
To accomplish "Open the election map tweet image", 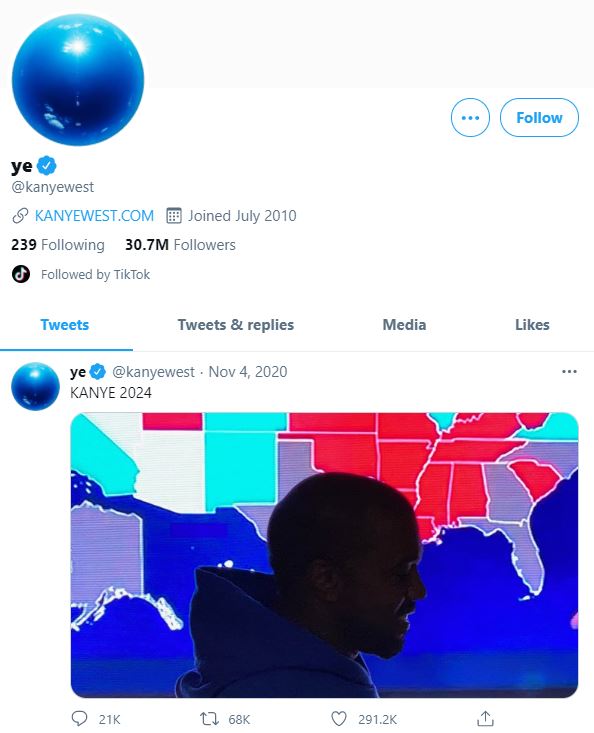I will click(324, 555).
